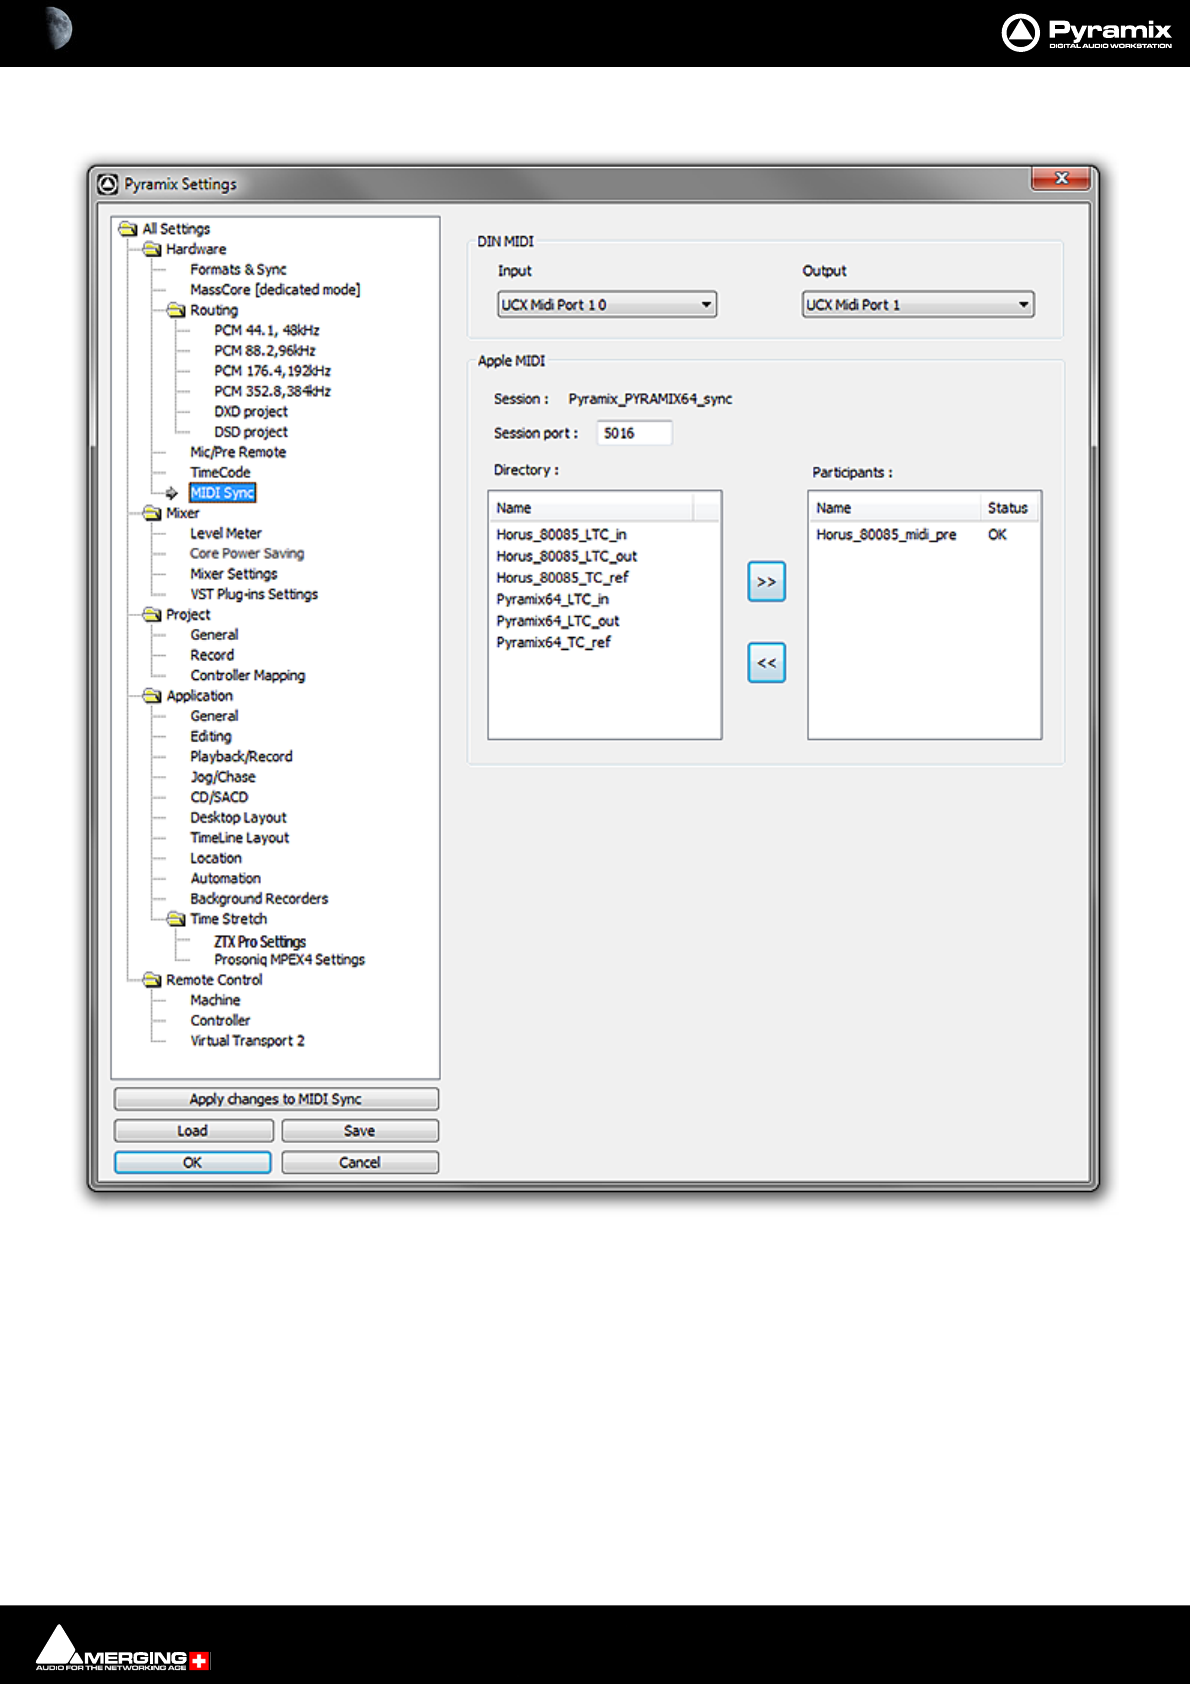Open Playback/Record settings

(x=241, y=757)
